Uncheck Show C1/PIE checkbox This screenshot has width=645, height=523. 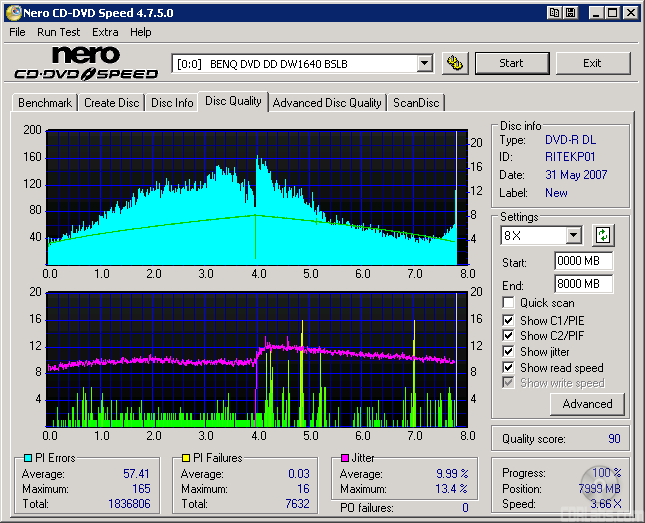(x=509, y=320)
